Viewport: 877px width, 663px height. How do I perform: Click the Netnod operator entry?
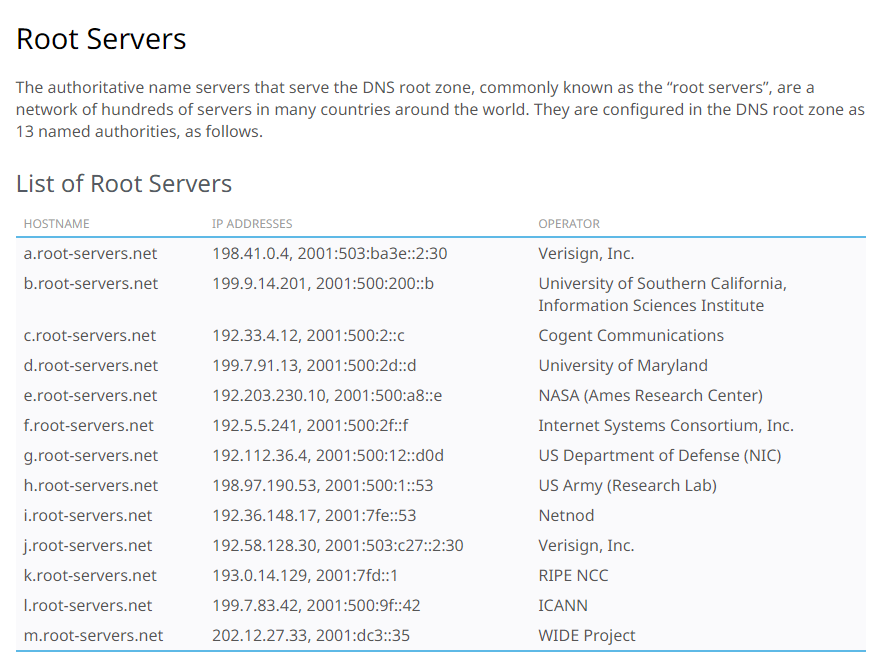click(x=566, y=516)
